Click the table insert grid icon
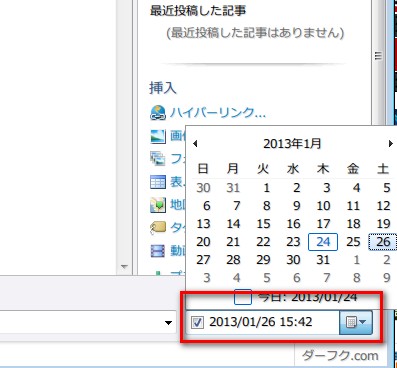 (x=158, y=182)
